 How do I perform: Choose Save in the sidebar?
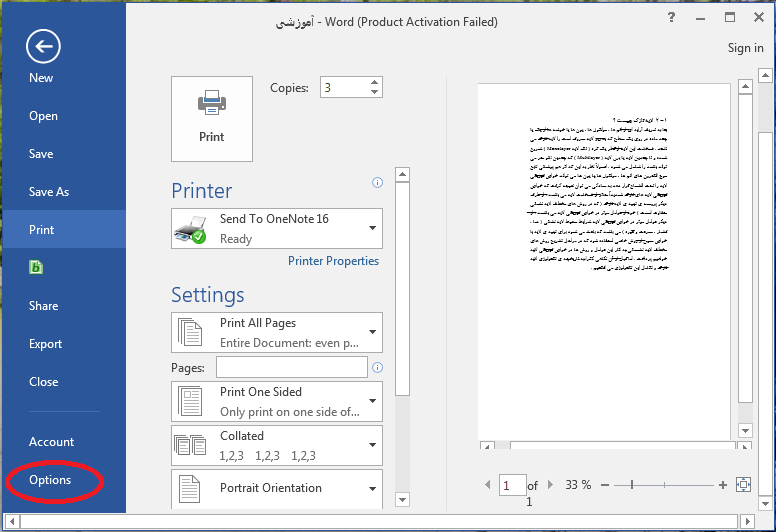coord(41,154)
